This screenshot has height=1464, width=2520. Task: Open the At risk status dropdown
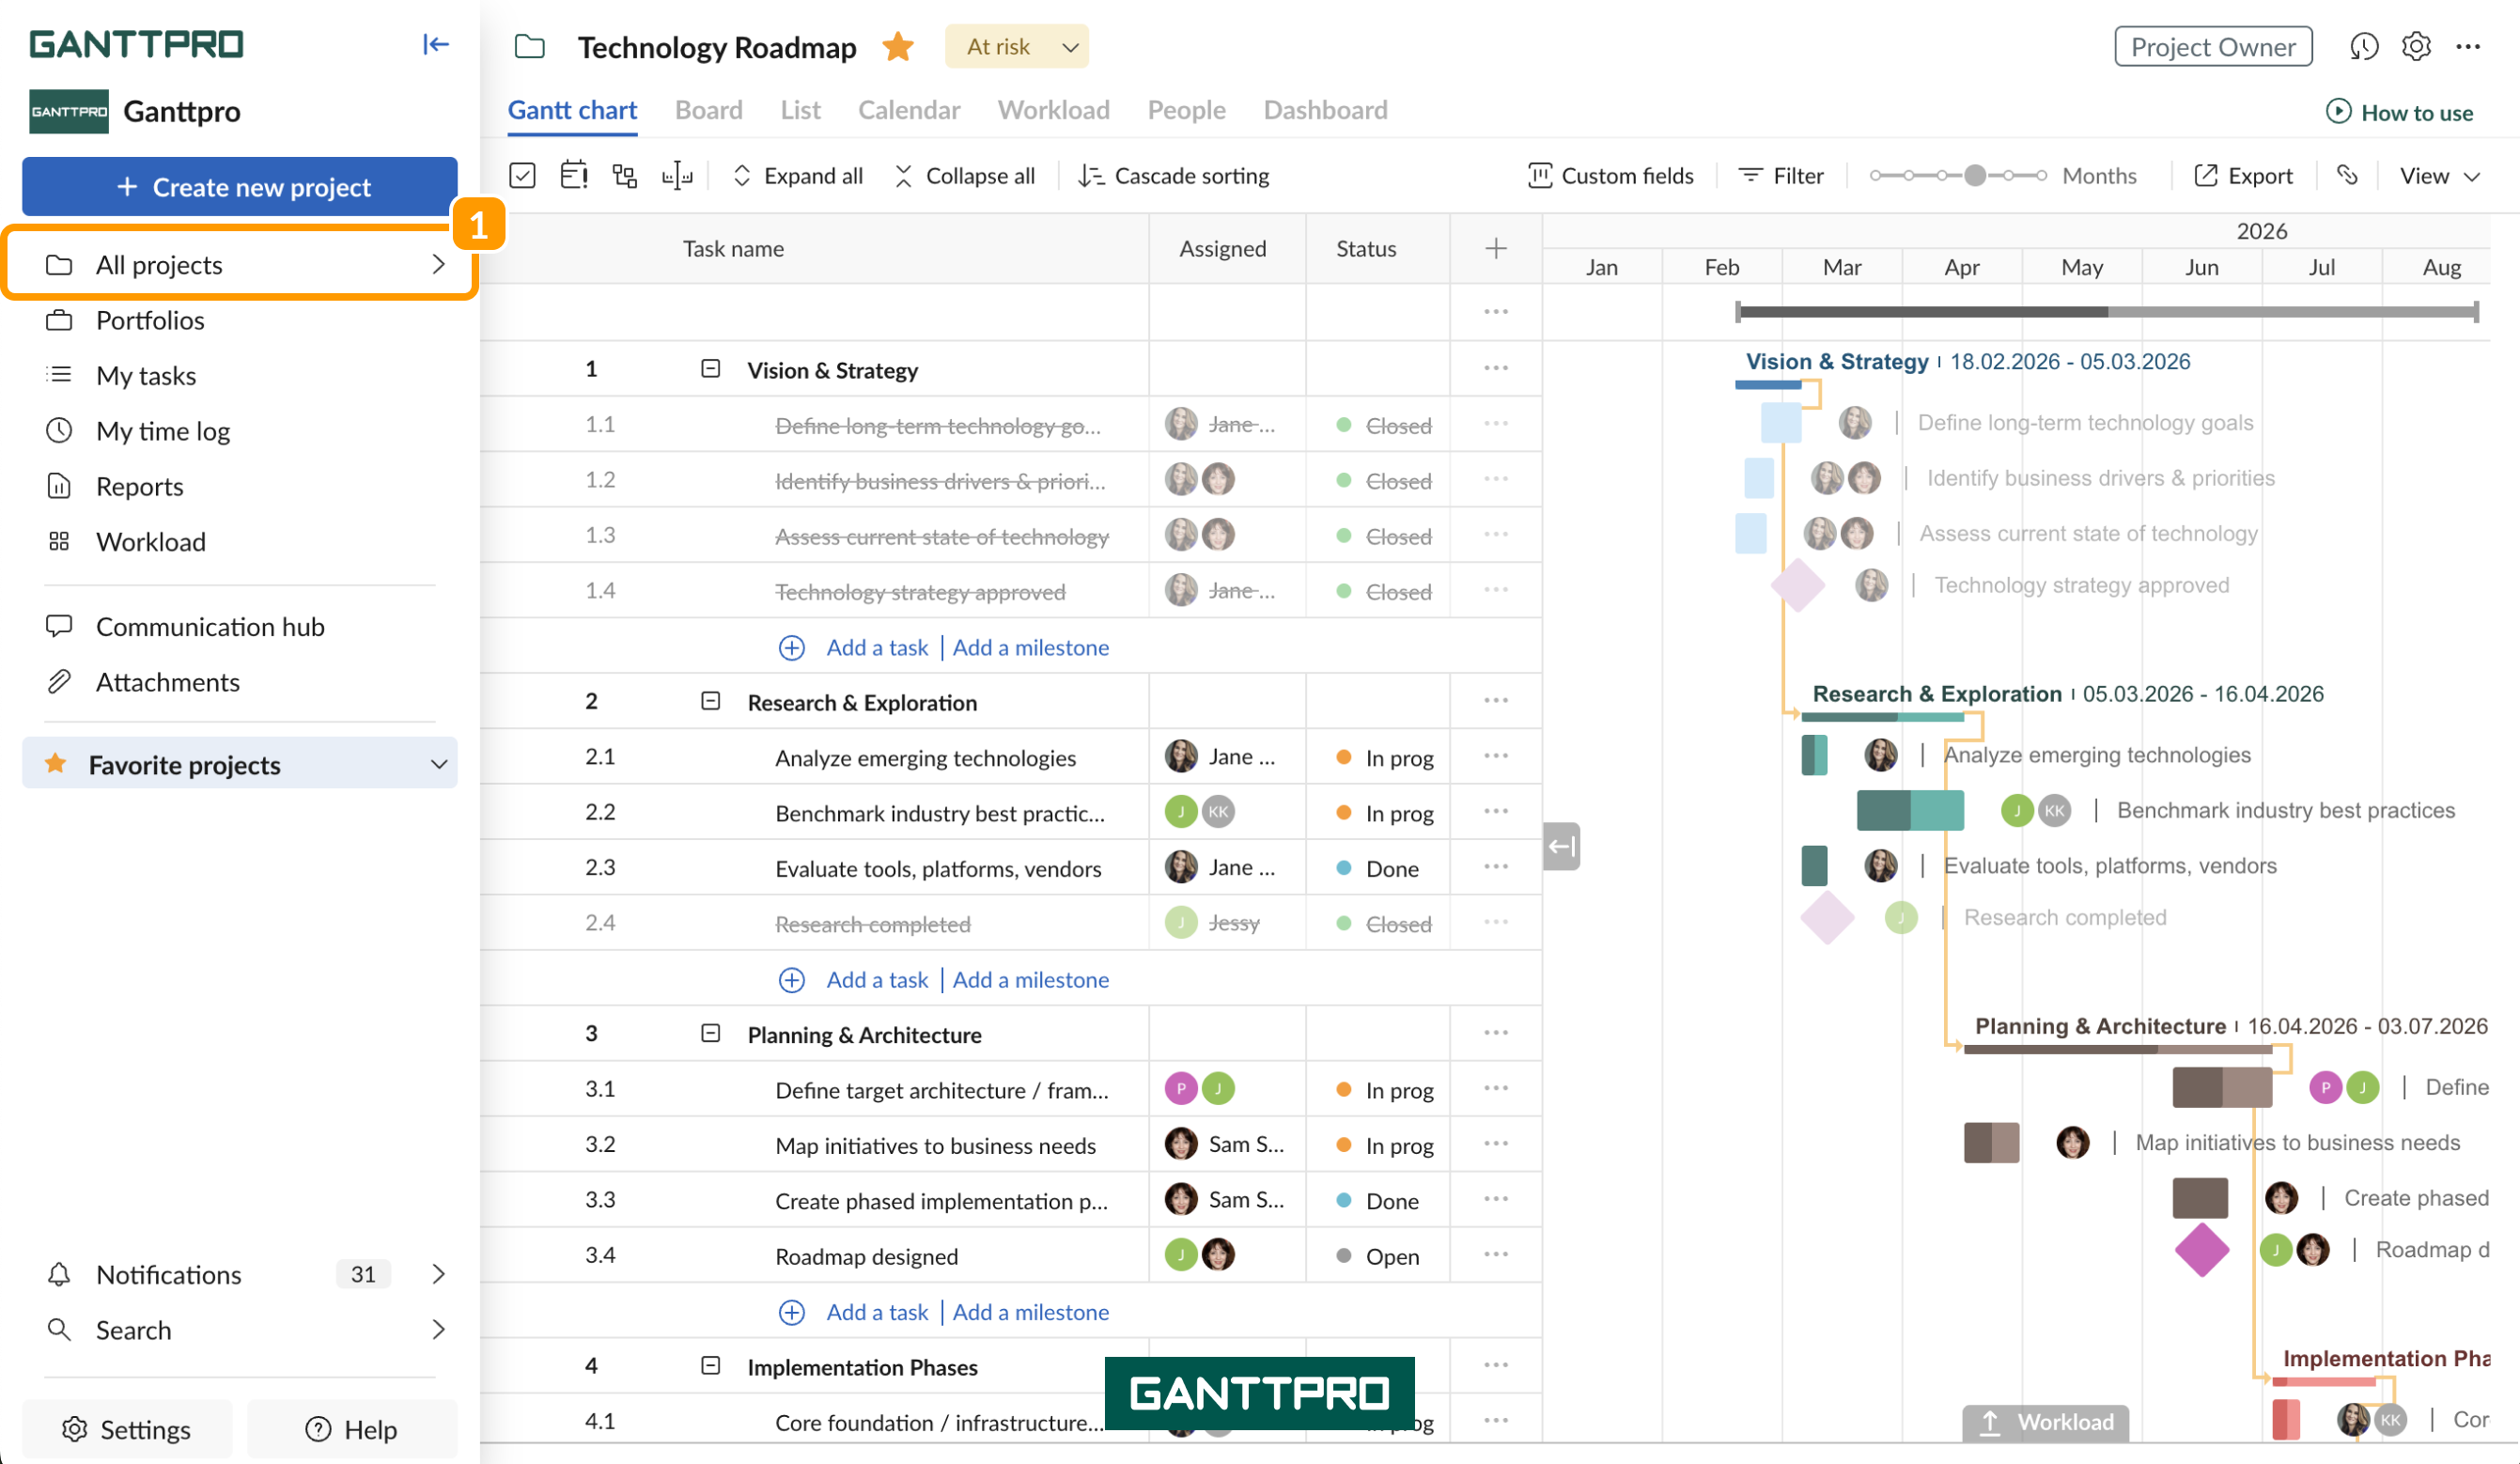coord(1016,46)
